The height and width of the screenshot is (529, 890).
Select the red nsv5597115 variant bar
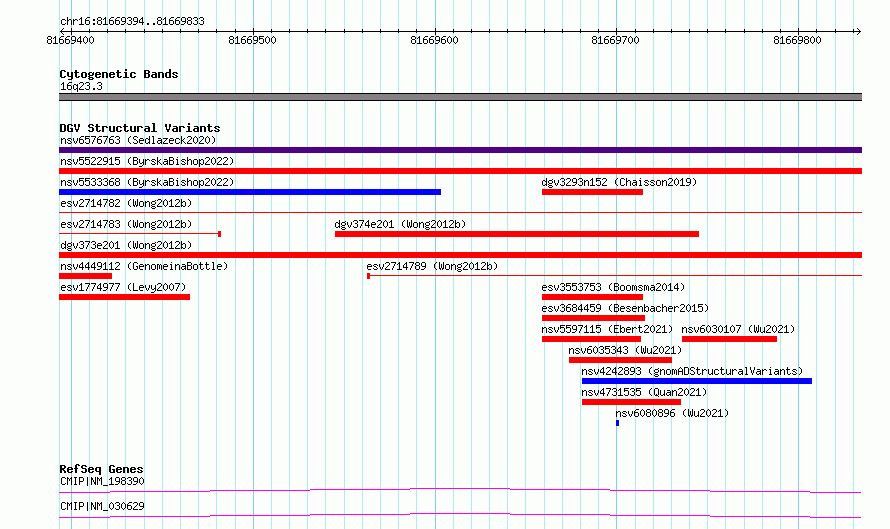coord(591,339)
